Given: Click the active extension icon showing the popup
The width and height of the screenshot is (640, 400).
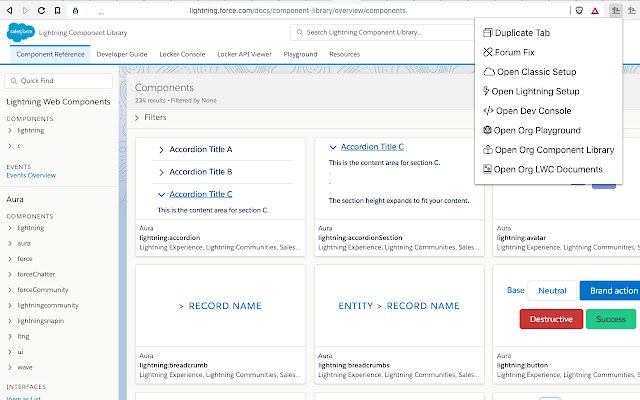Looking at the screenshot, I should click(616, 11).
